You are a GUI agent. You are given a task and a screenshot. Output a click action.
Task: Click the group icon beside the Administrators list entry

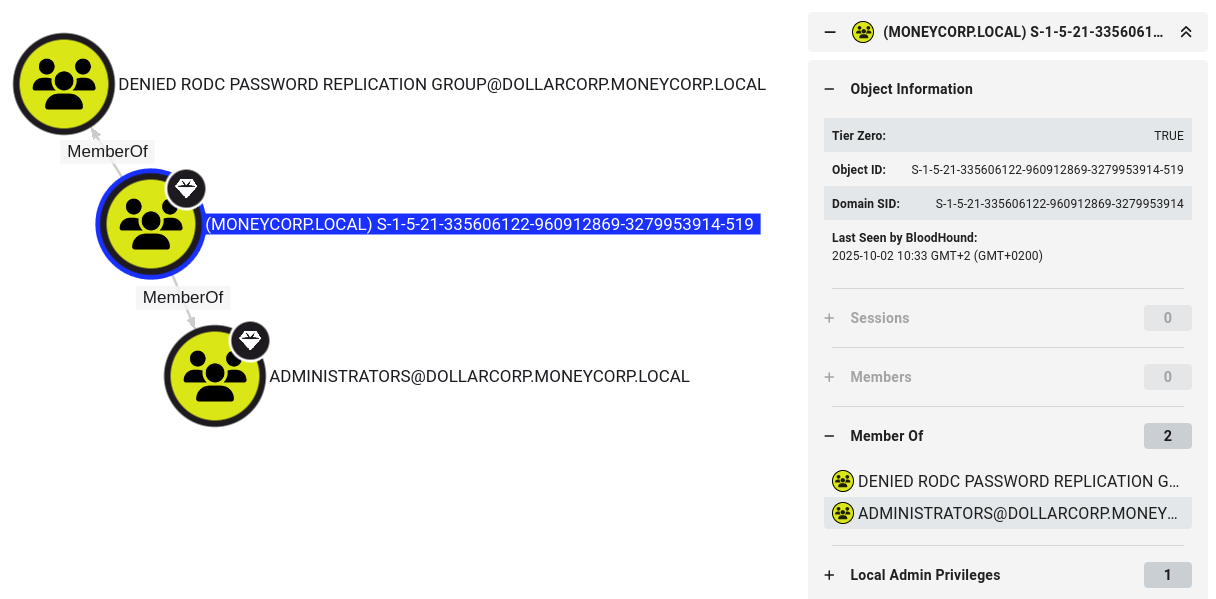coord(843,513)
